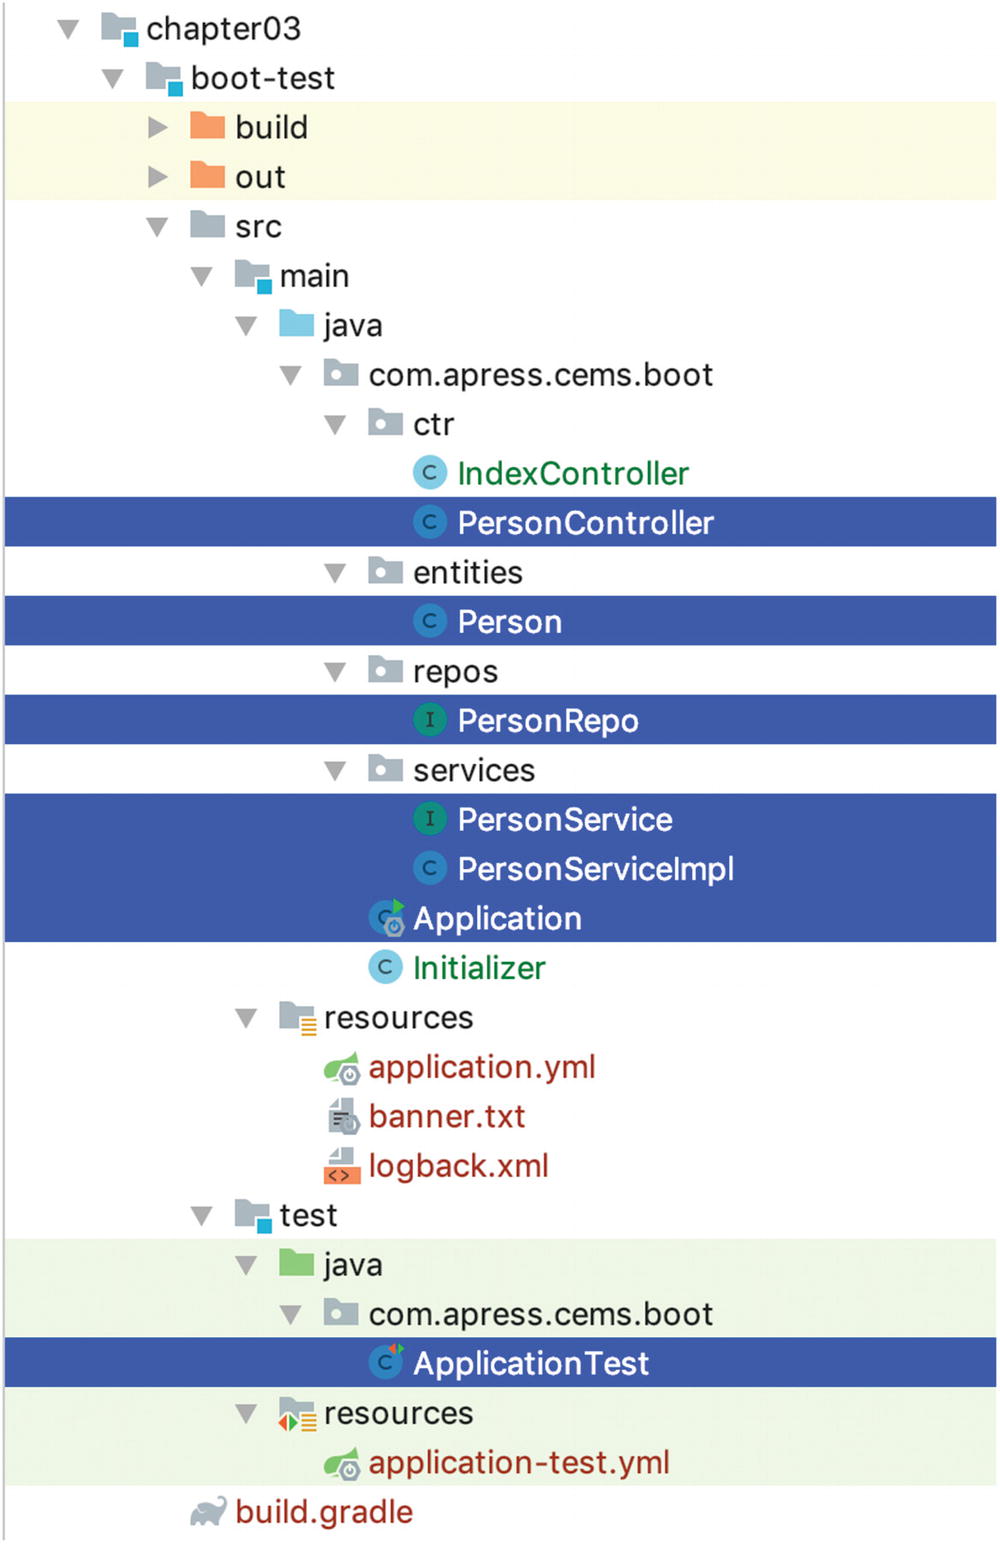
Task: Click the Application Spring Boot run icon
Action: (386, 918)
